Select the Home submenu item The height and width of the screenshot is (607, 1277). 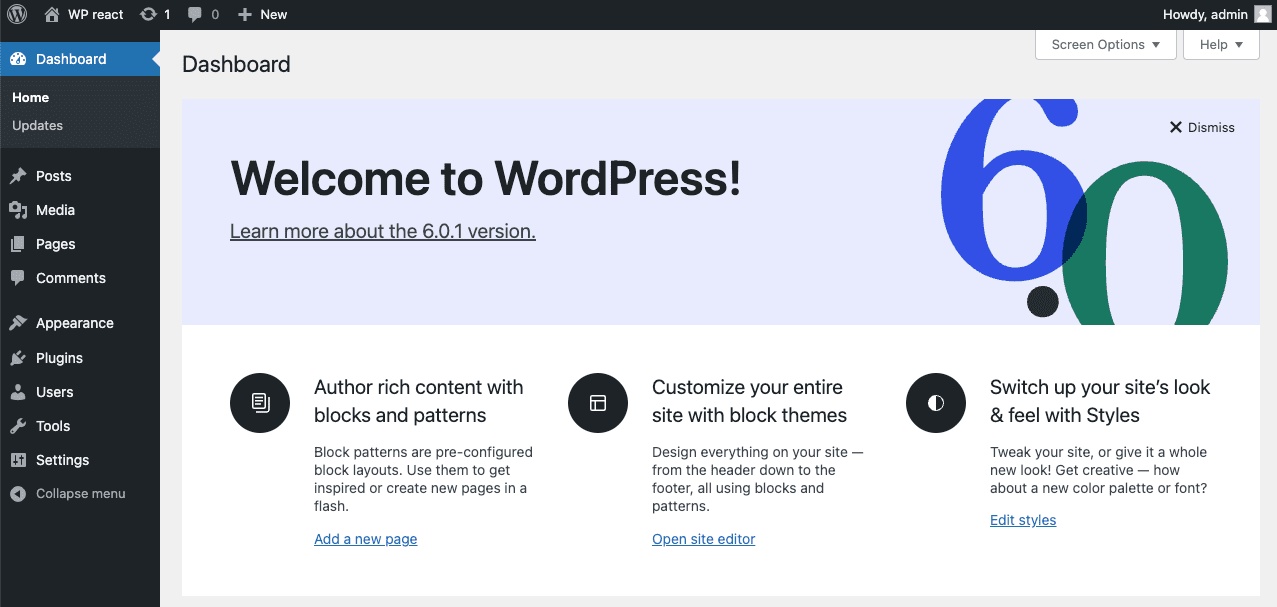pyautogui.click(x=30, y=97)
